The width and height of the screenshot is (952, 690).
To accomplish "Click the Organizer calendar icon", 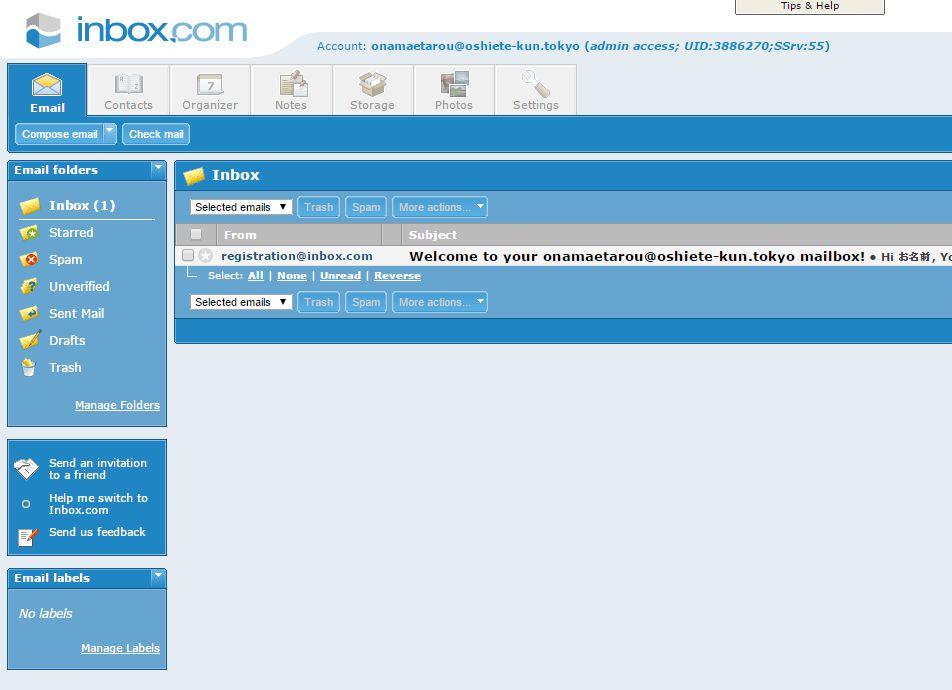I will pyautogui.click(x=210, y=84).
